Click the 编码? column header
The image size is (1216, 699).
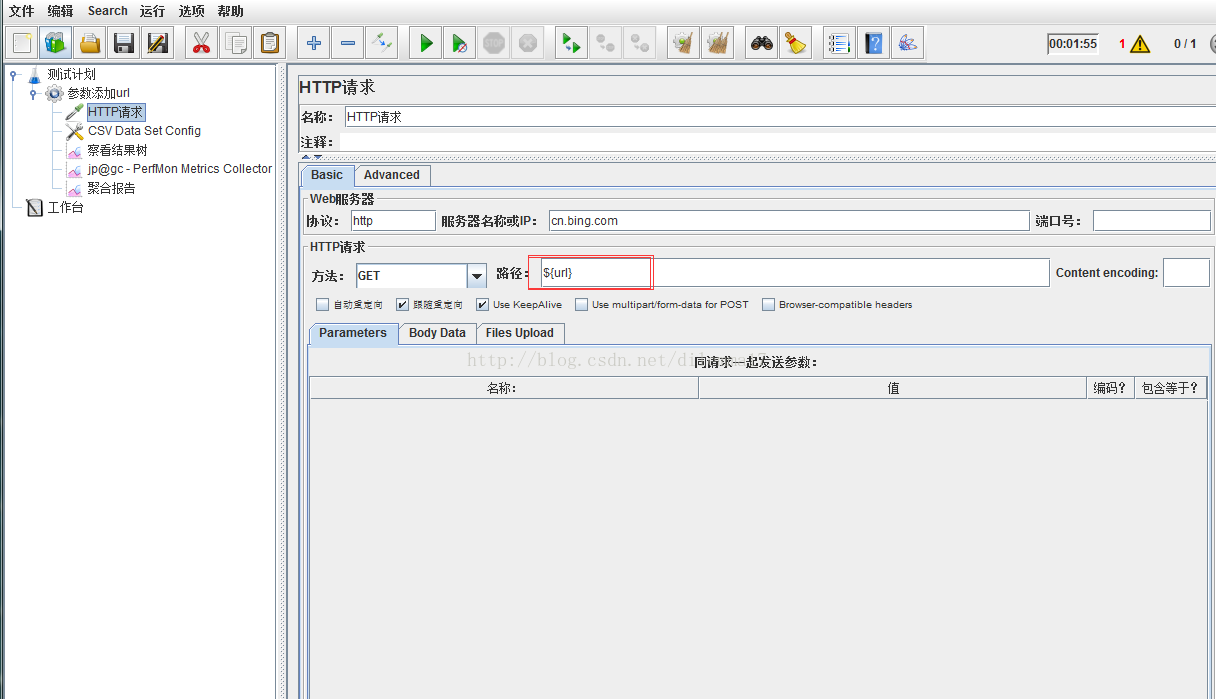(x=1111, y=388)
